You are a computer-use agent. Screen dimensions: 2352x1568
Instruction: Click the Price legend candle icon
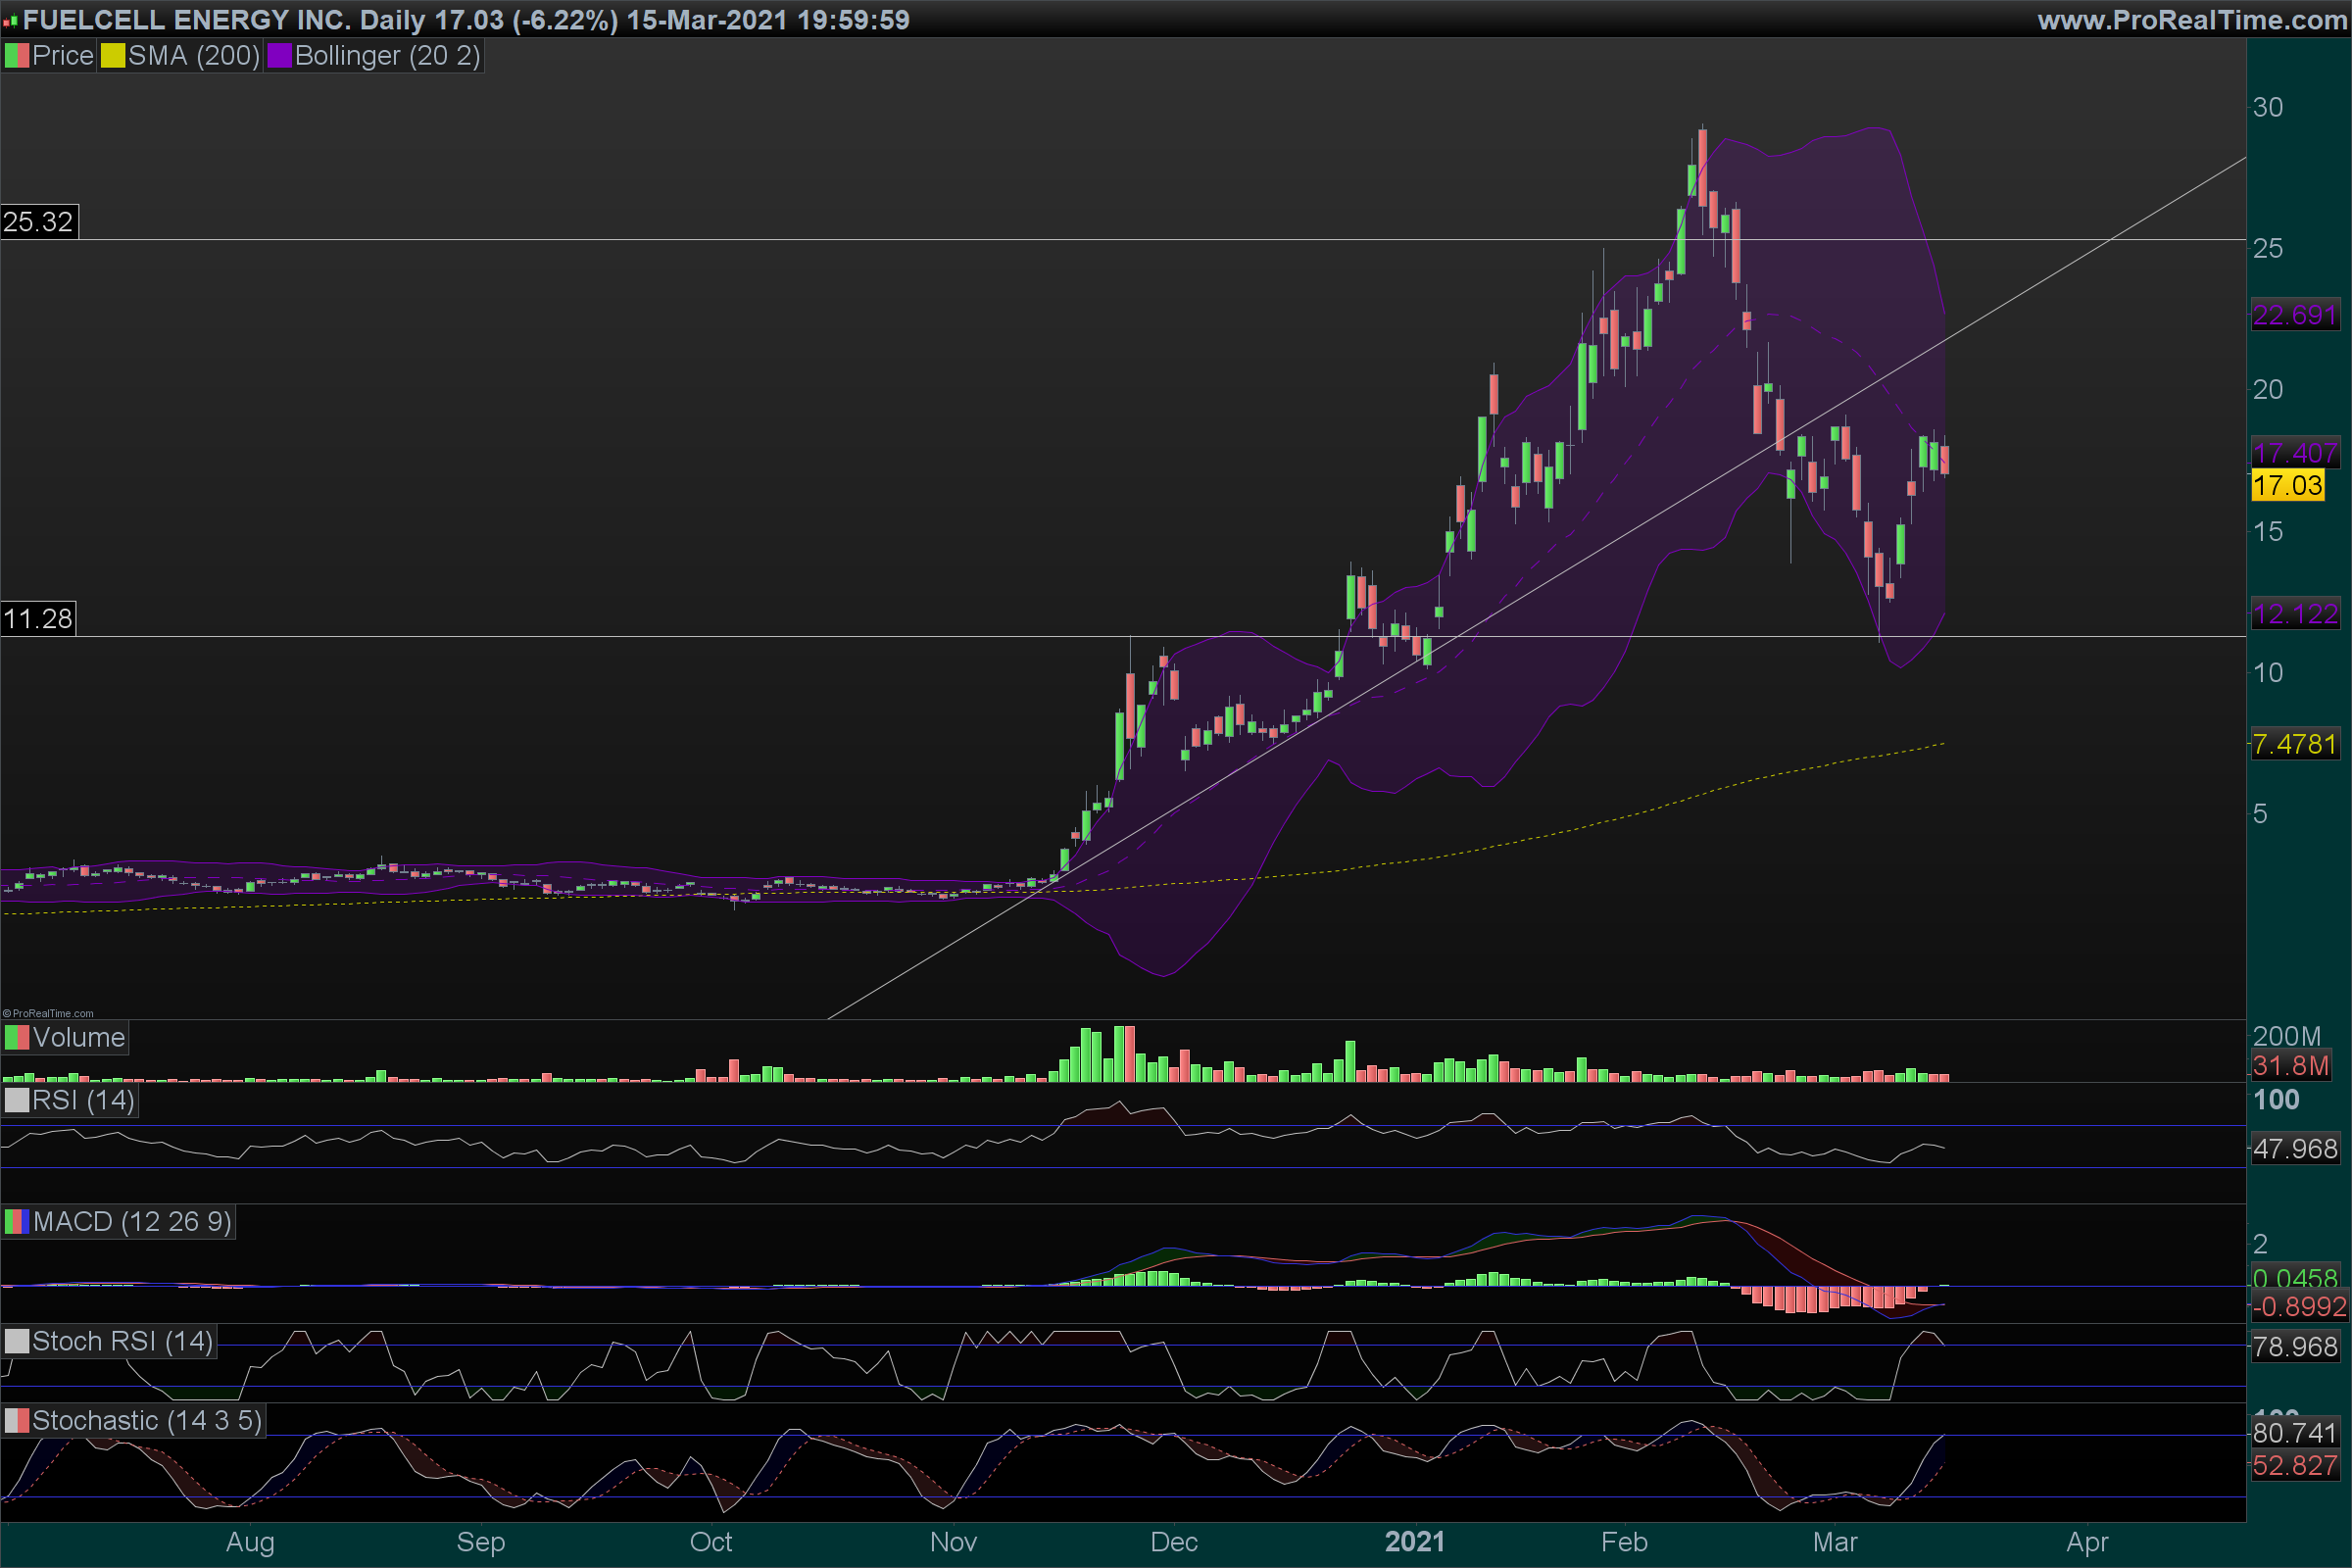pyautogui.click(x=17, y=56)
